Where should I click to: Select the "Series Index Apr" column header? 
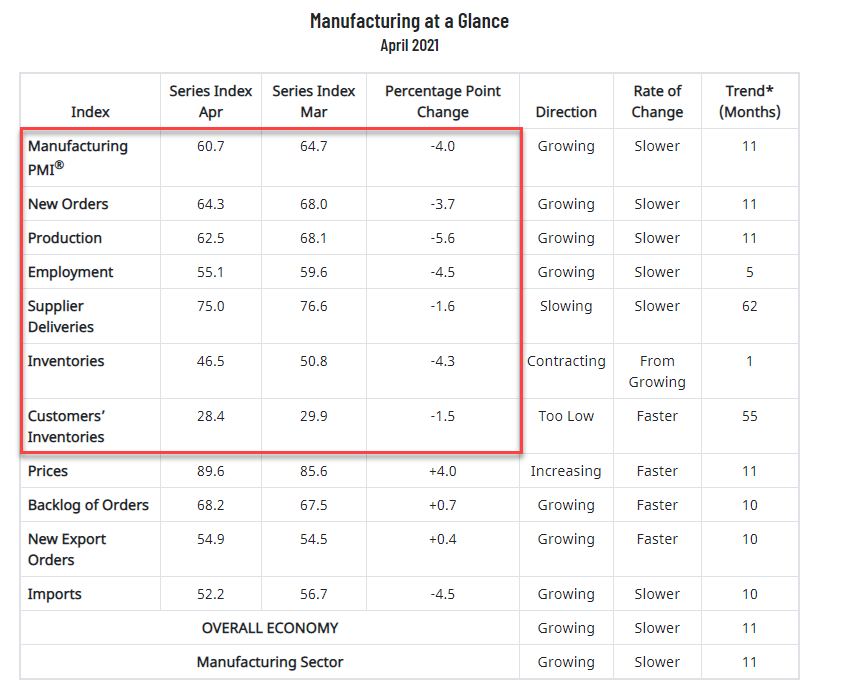(210, 101)
